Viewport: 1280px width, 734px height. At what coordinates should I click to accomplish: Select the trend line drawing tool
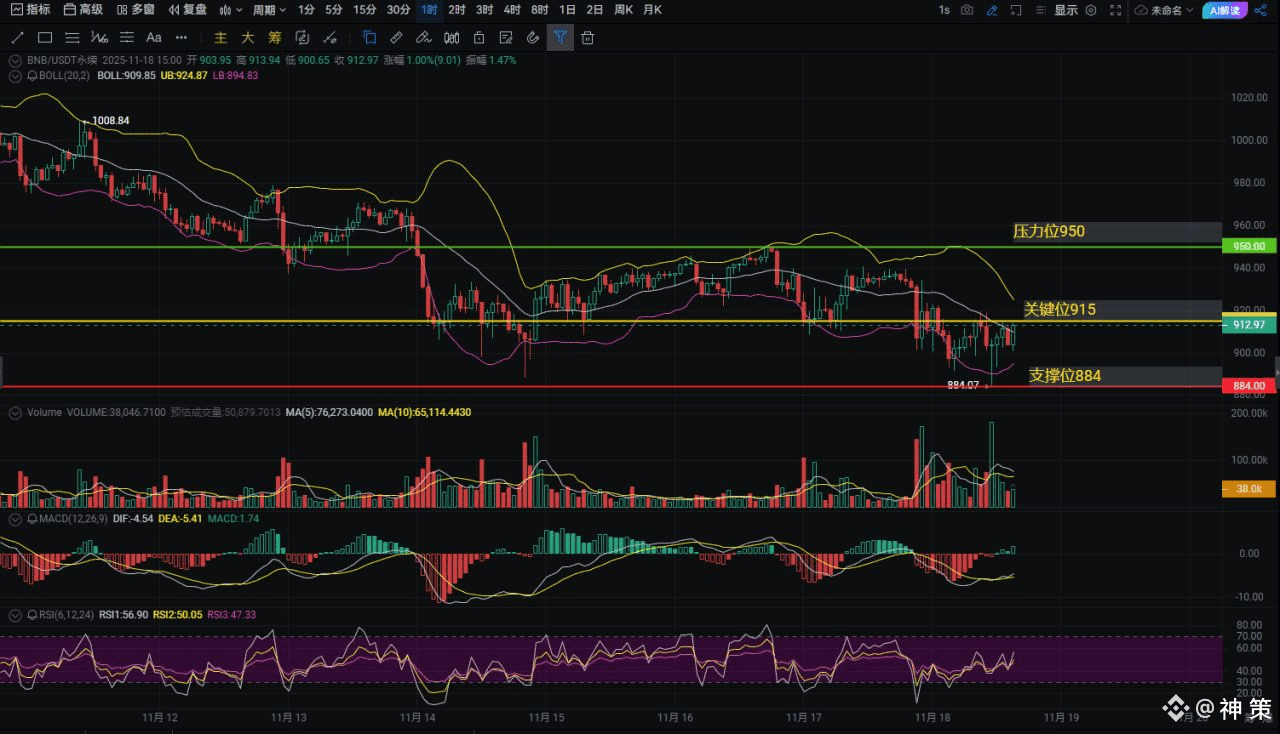pos(17,38)
